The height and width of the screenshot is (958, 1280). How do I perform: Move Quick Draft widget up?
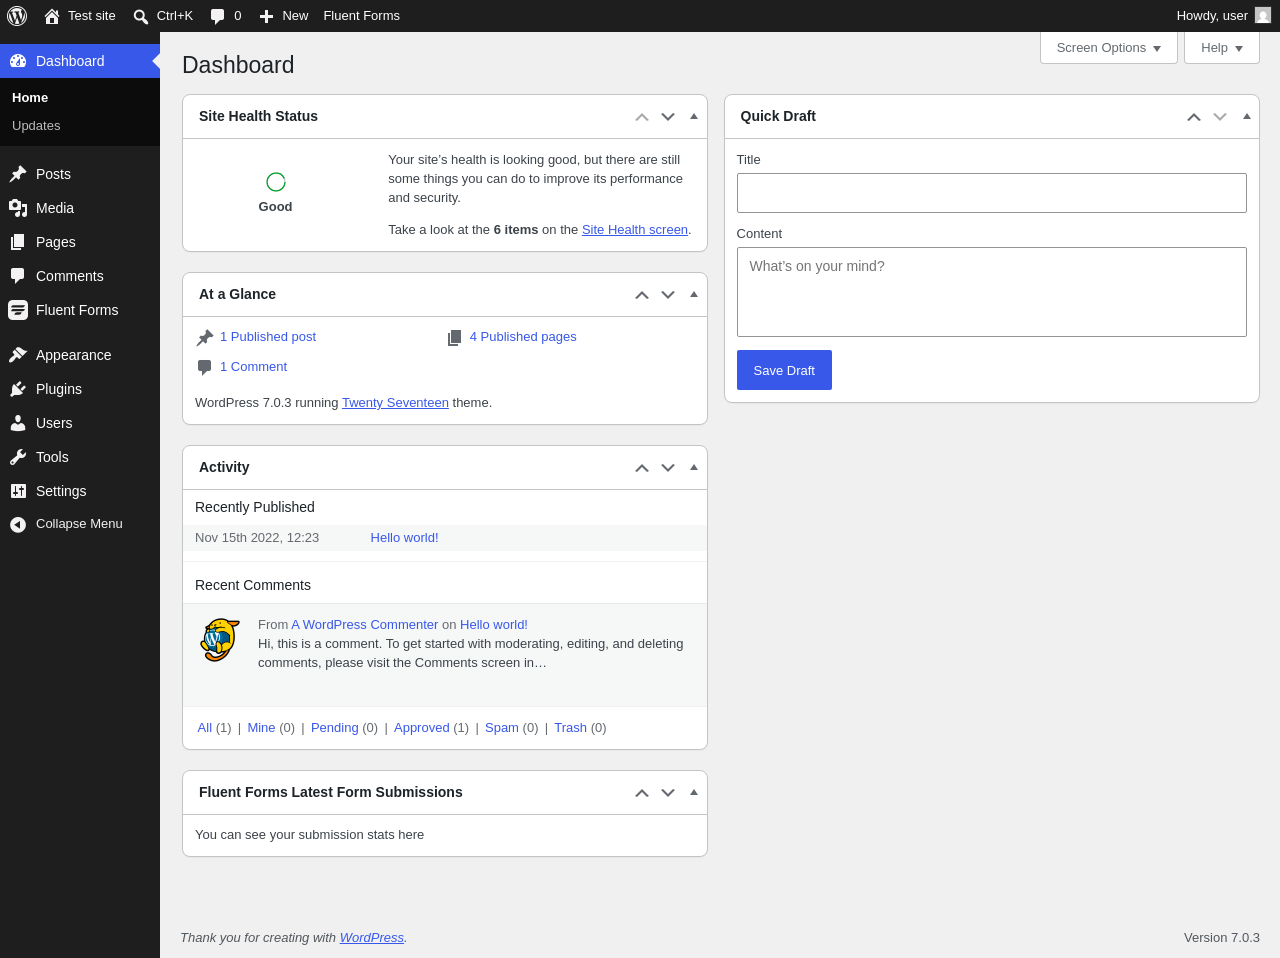click(1194, 117)
